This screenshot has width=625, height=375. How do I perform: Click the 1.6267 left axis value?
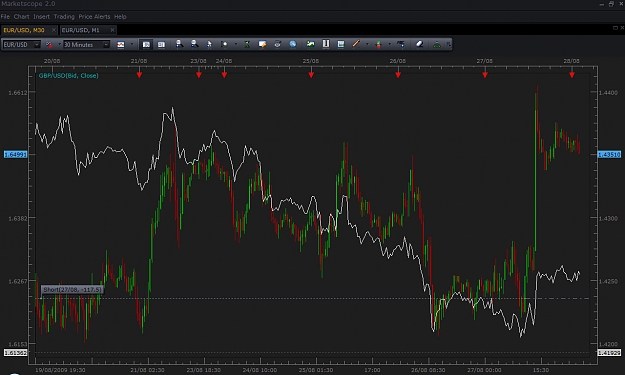click(18, 281)
